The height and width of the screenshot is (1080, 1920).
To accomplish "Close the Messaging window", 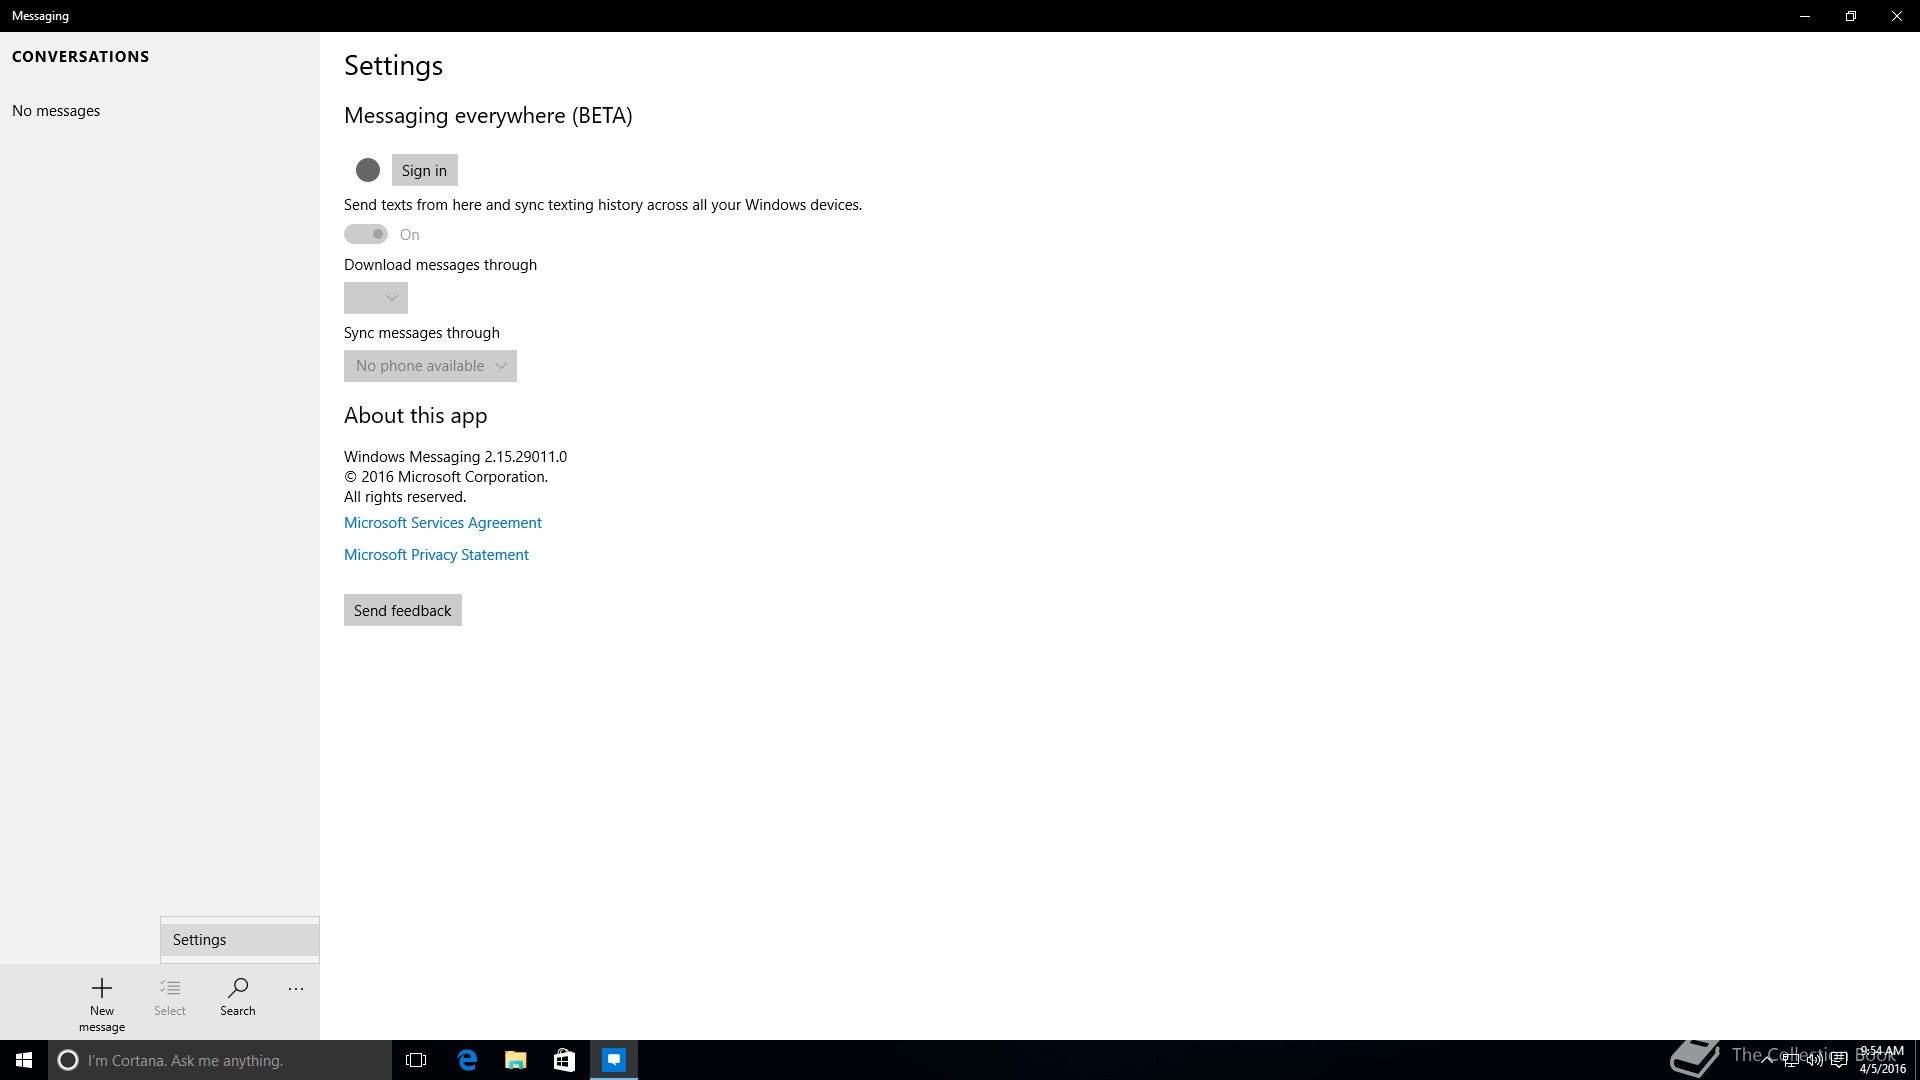I will (x=1897, y=16).
